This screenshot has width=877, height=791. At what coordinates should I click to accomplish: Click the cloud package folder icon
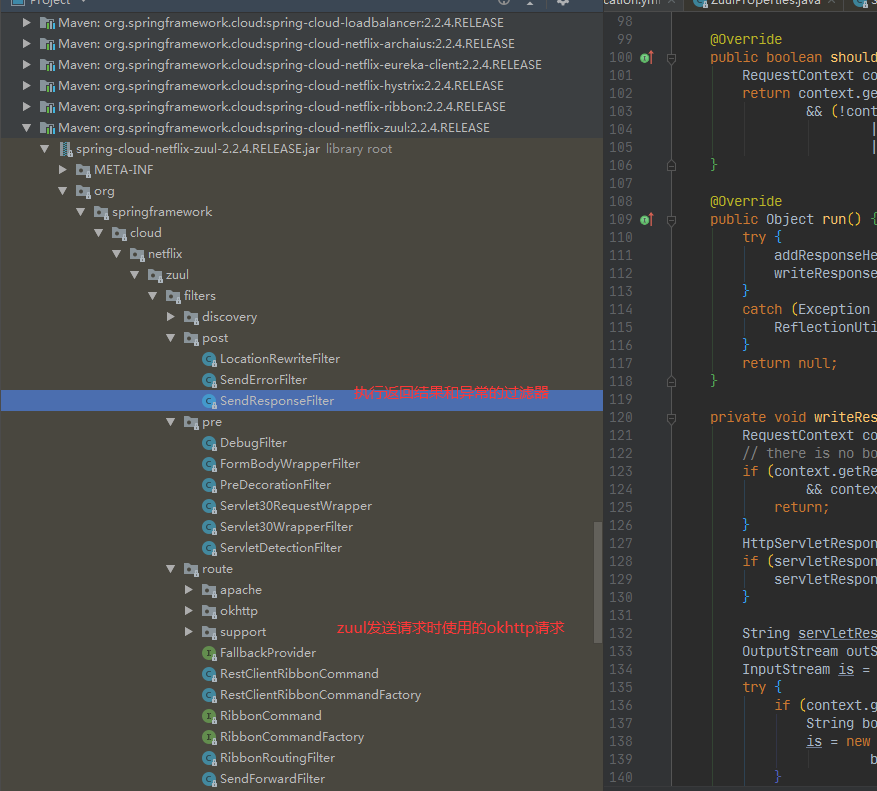(119, 233)
